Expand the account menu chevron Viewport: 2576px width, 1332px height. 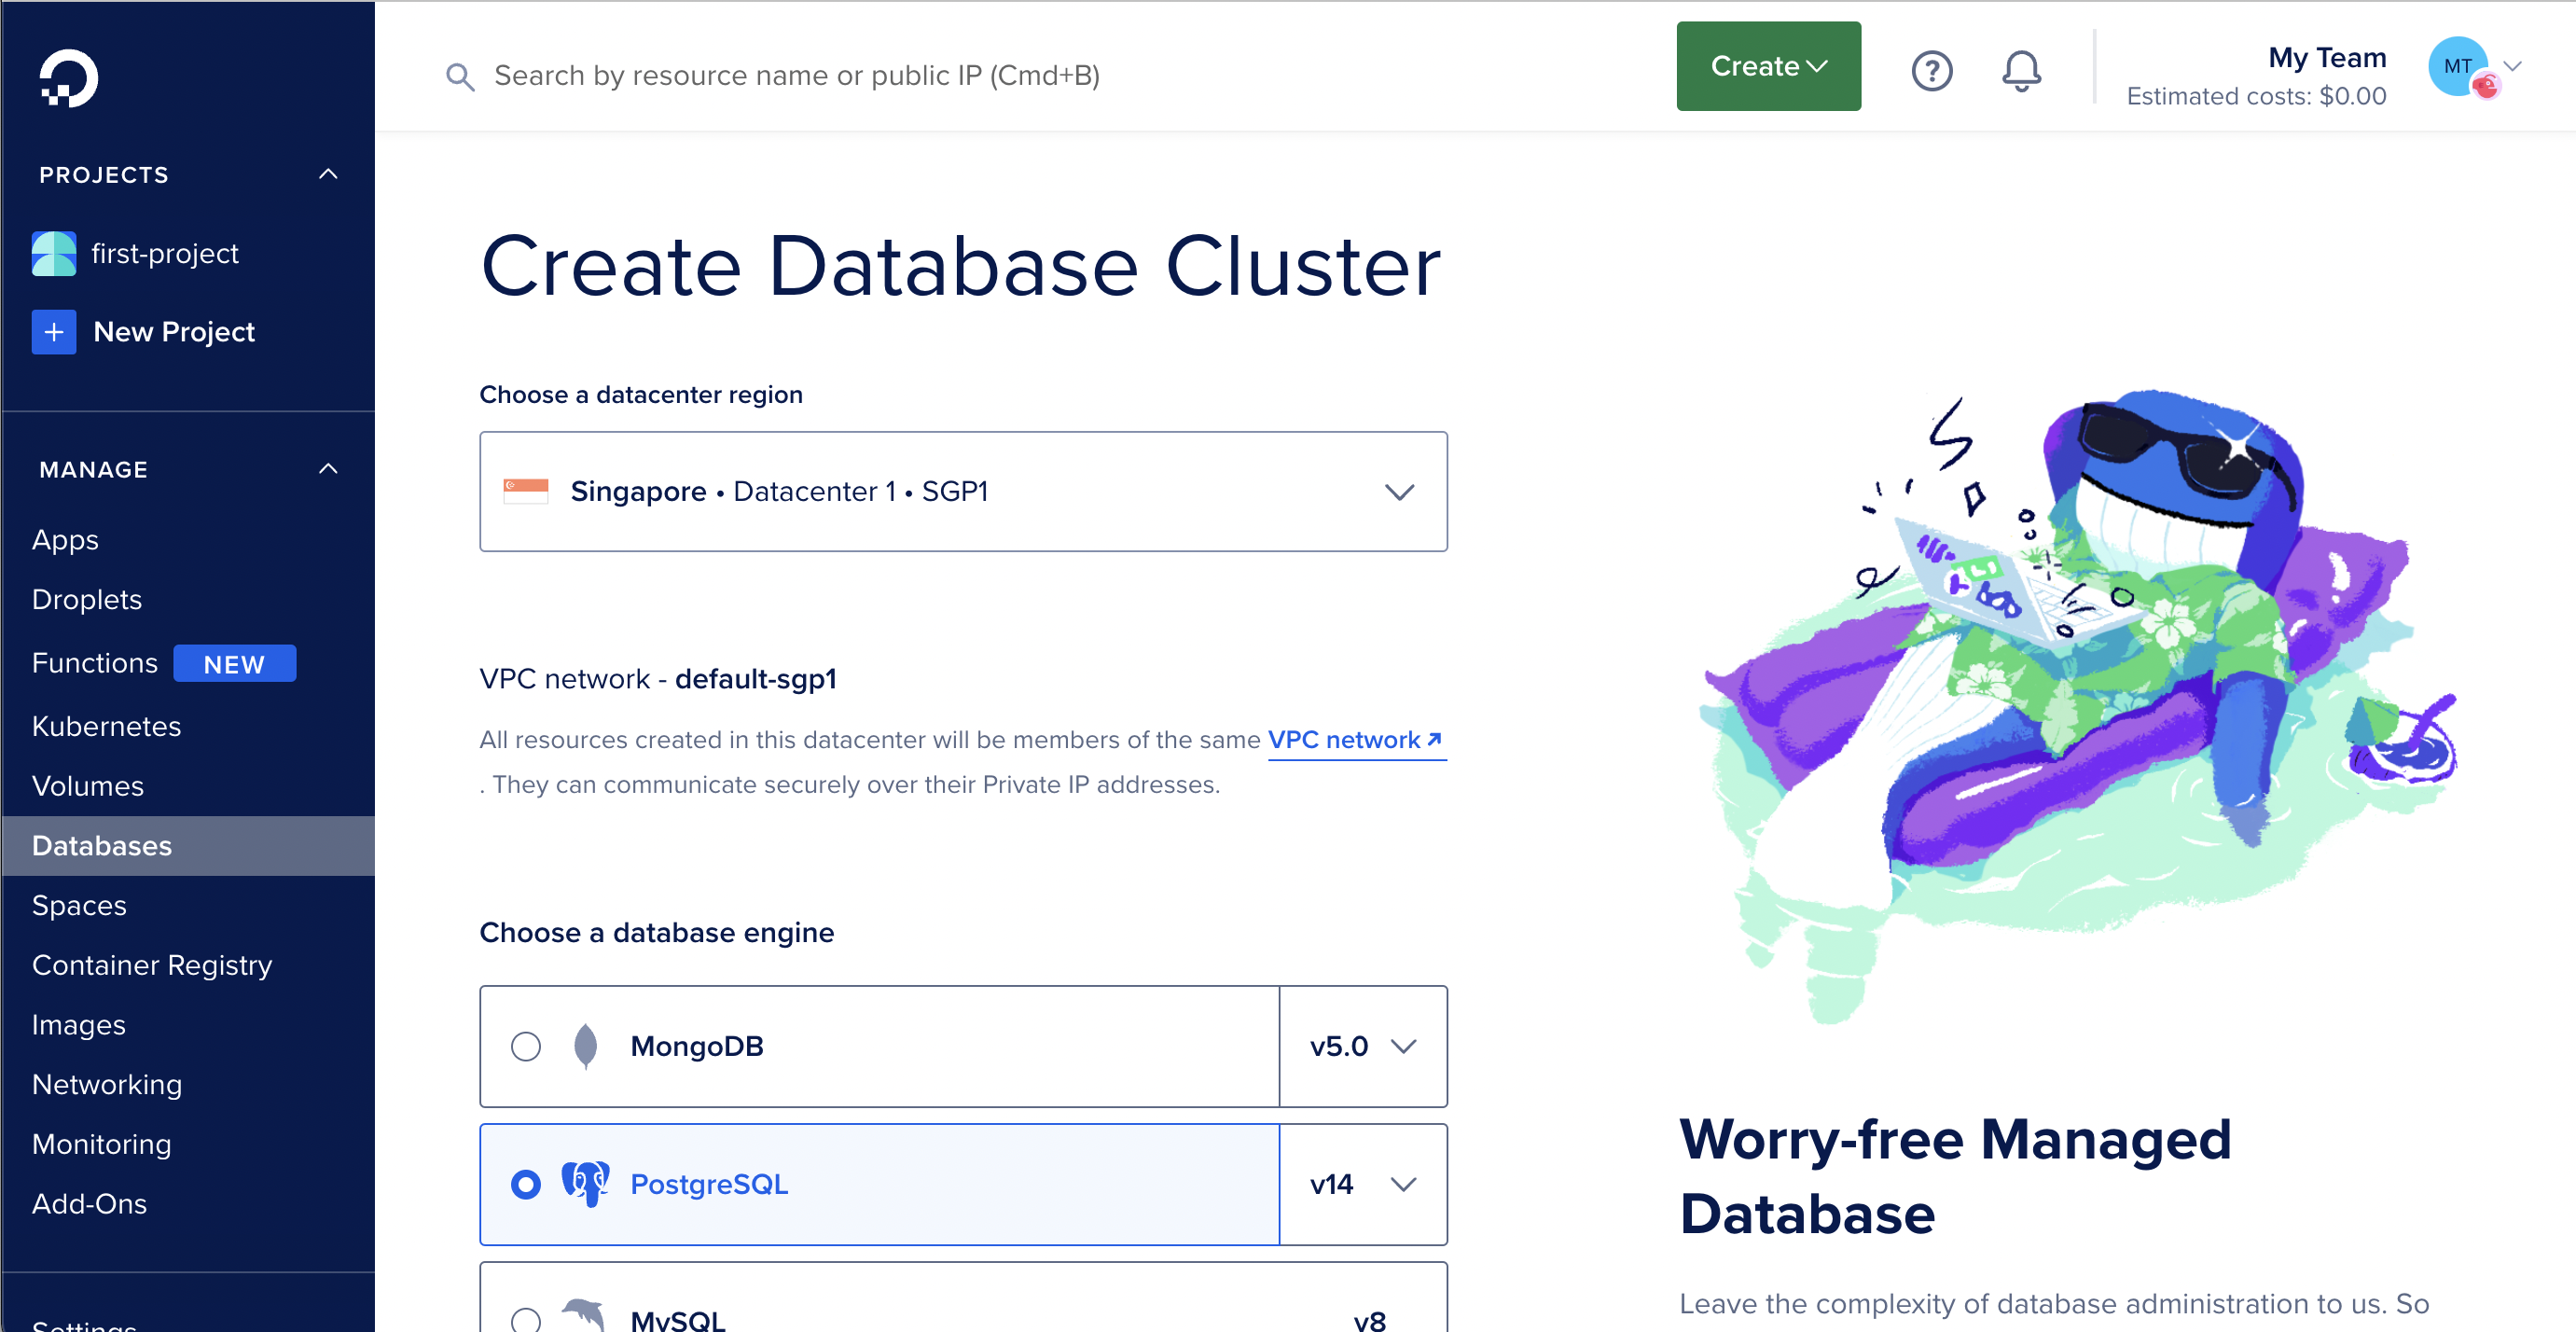click(x=2512, y=66)
